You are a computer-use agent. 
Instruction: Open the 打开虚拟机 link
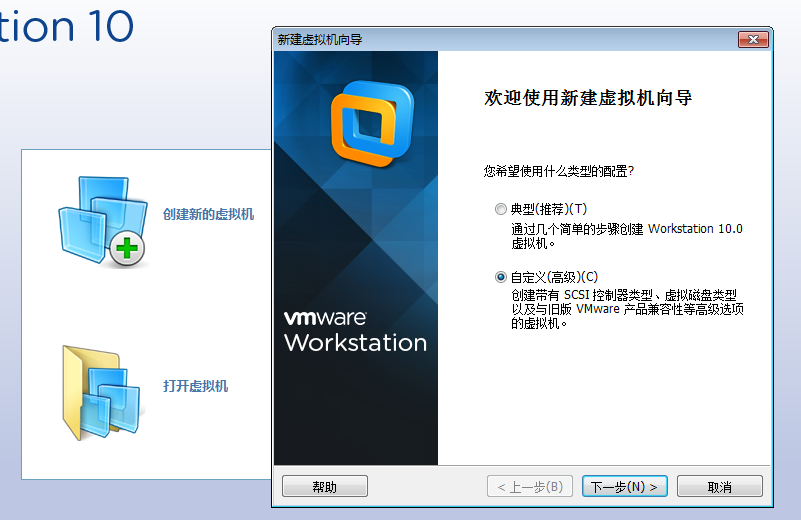coord(196,386)
